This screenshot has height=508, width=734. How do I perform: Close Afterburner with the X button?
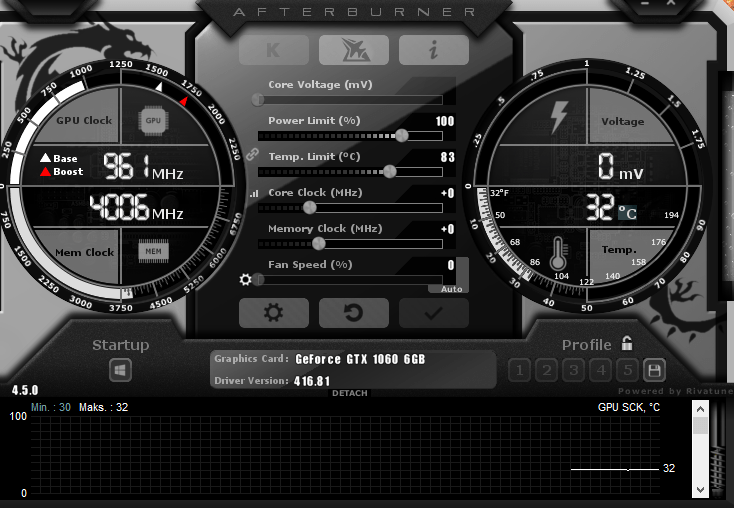[671, 3]
